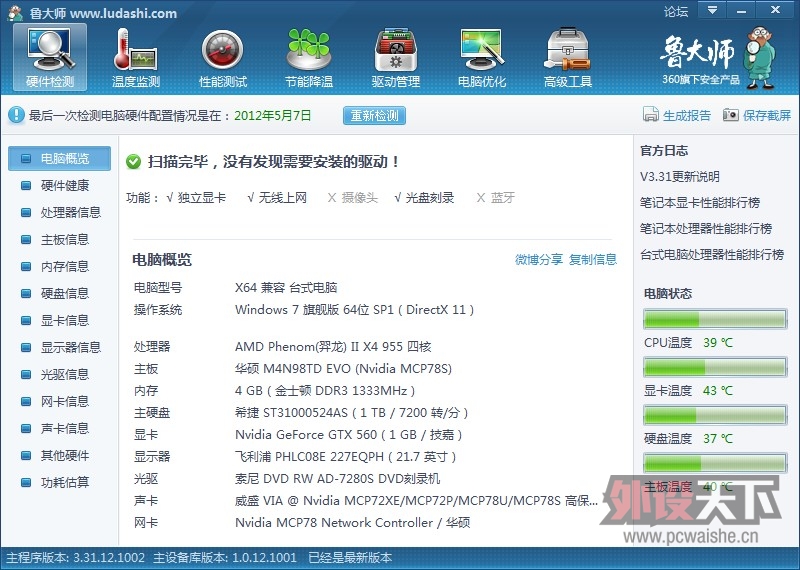Click the 无线上网 feature indicator

[x=277, y=197]
